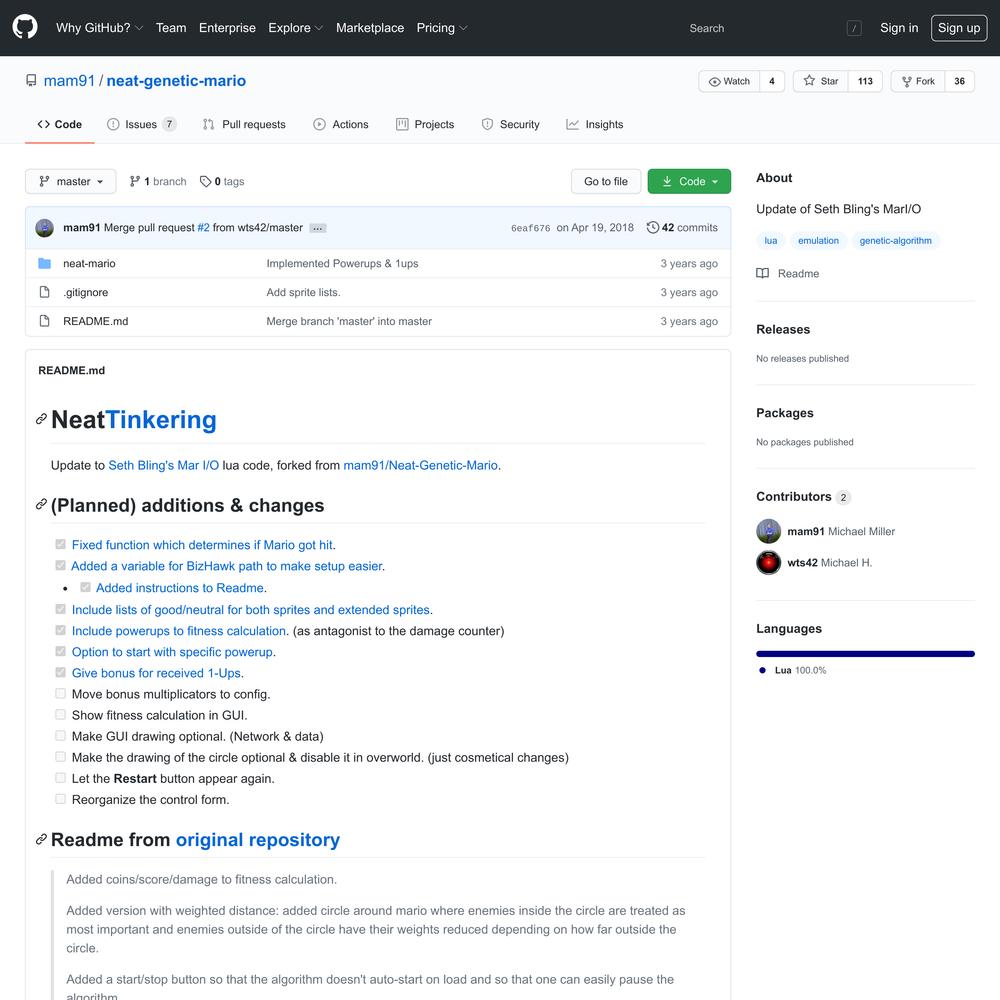Image resolution: width=1000 pixels, height=1000 pixels.
Task: Click the Go to file button
Action: click(x=605, y=181)
